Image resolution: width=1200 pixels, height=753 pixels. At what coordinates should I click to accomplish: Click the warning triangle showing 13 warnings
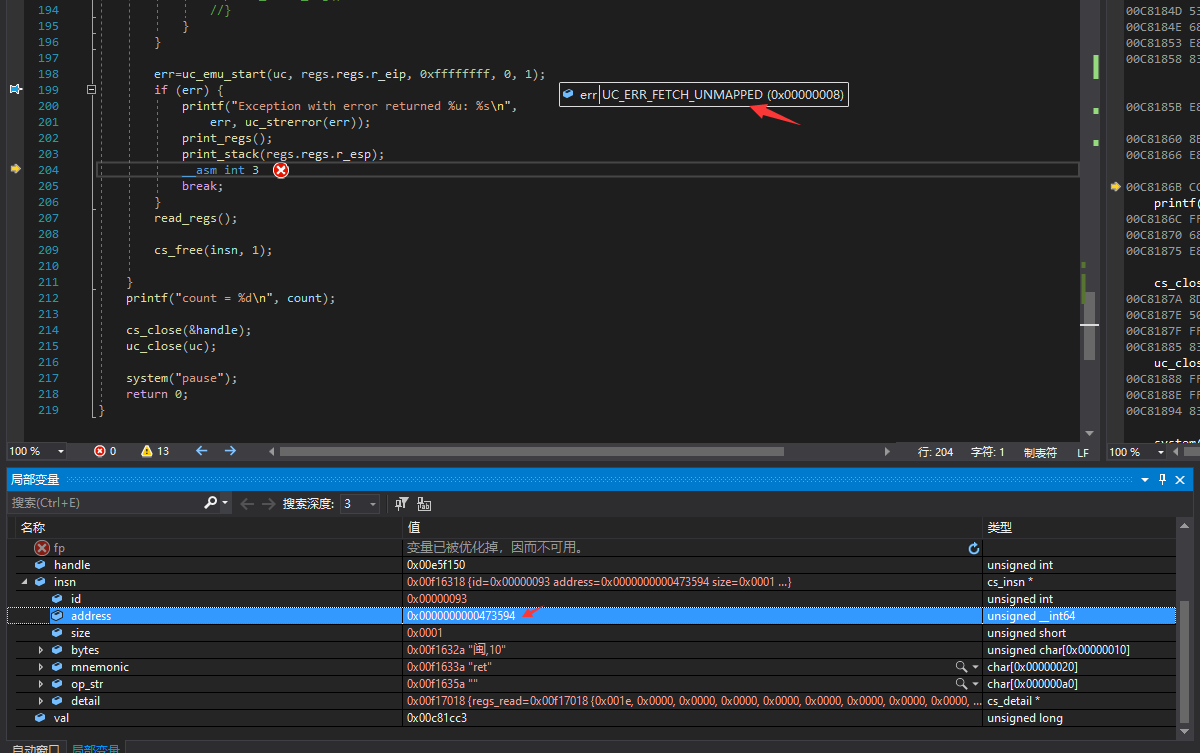pos(147,451)
